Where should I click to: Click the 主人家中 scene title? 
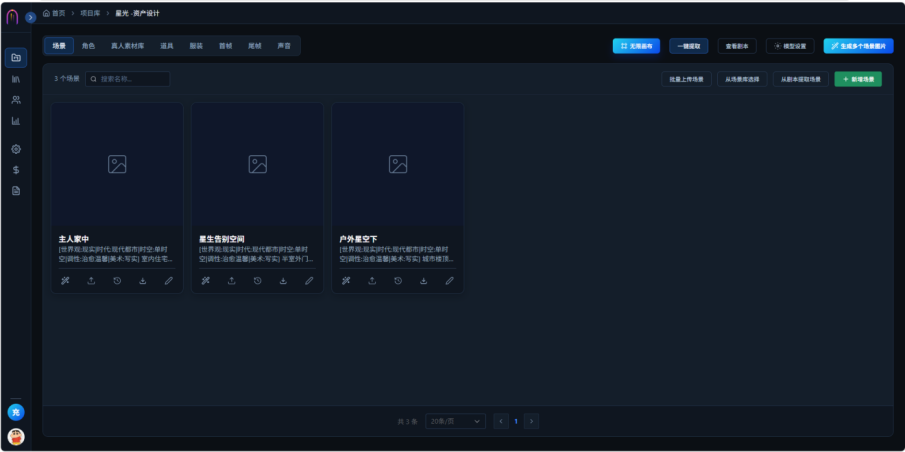click(74, 239)
